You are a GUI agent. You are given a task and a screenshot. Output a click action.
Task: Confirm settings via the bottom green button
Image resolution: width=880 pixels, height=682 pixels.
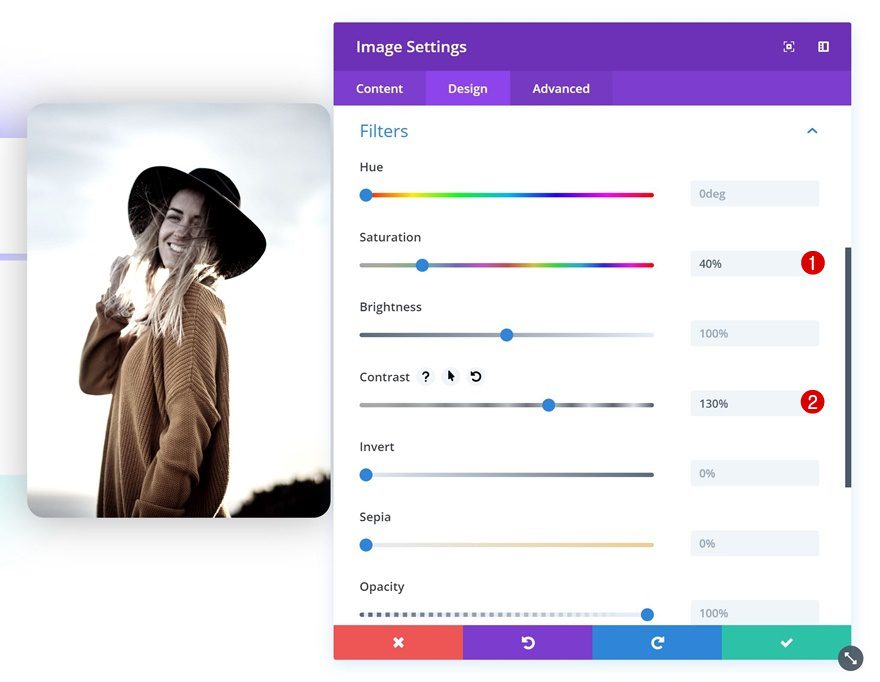point(786,642)
